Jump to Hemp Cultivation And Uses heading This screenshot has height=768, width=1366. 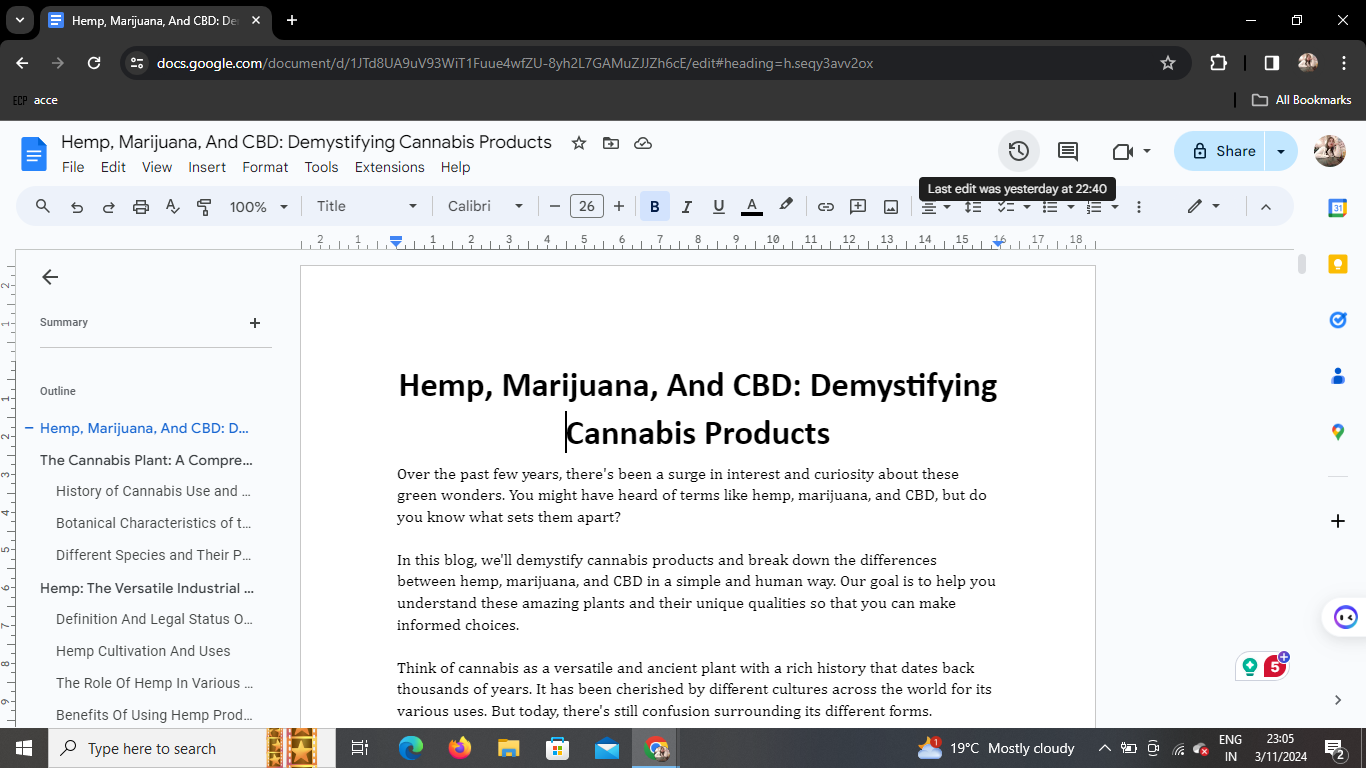click(x=143, y=651)
